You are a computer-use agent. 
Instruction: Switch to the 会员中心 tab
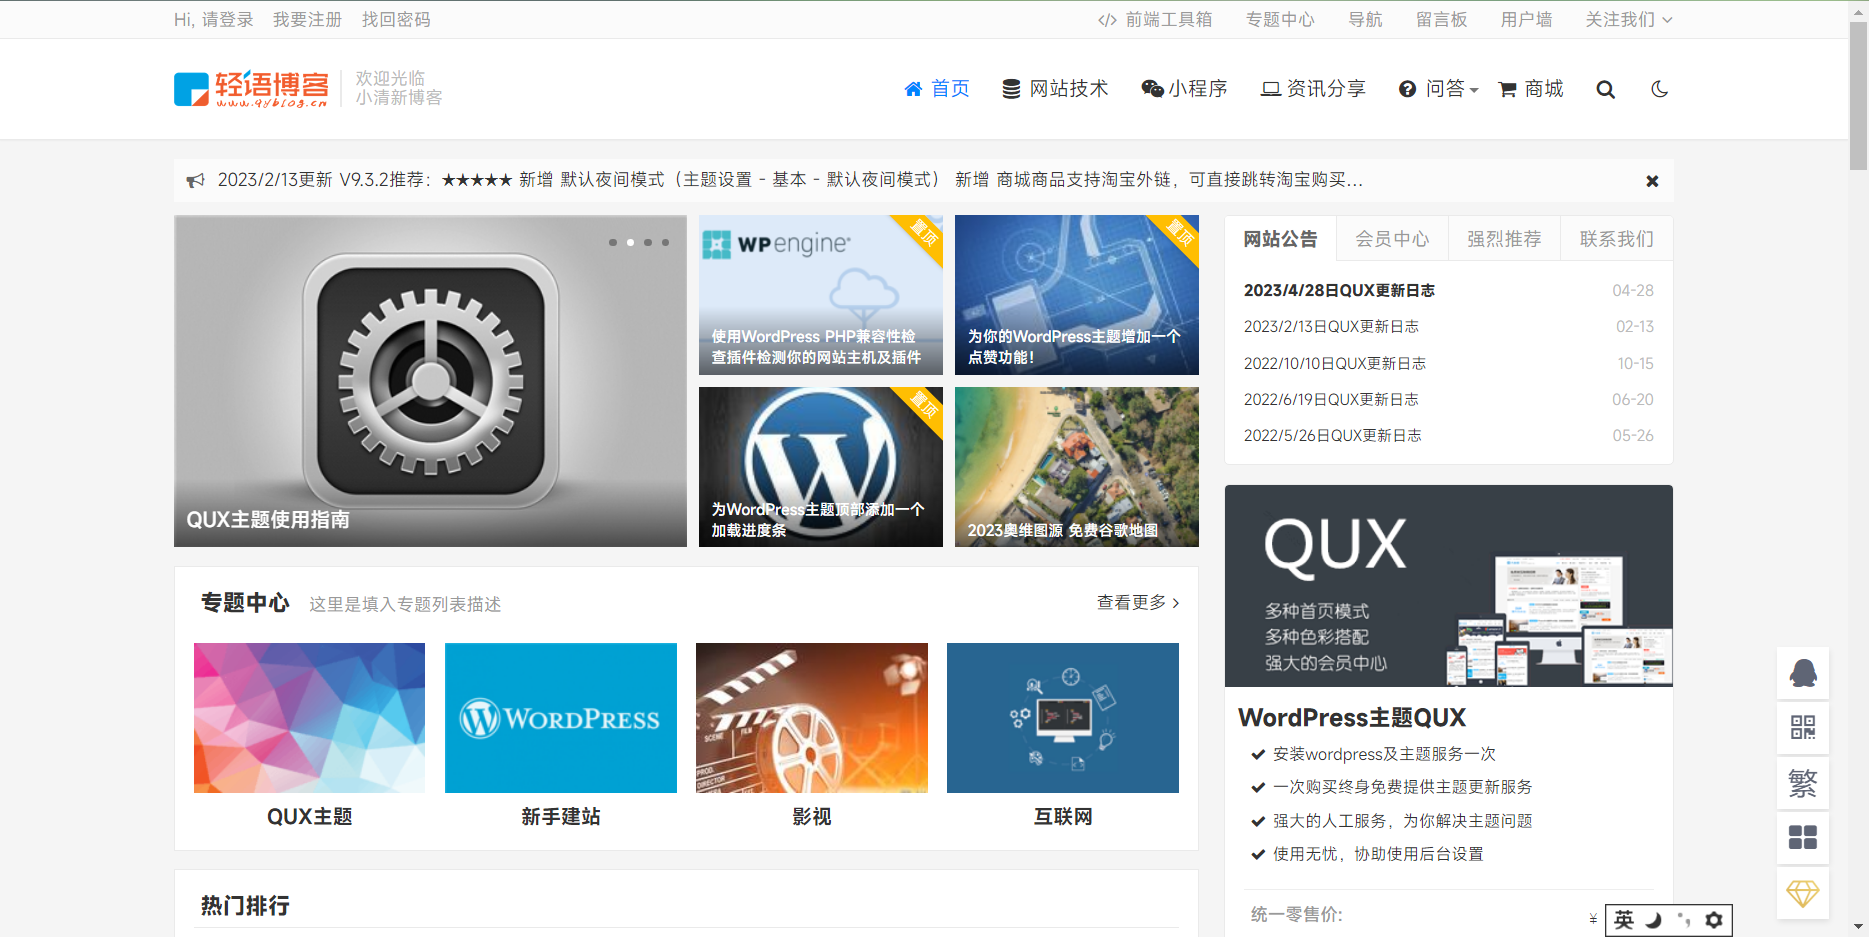(1391, 238)
